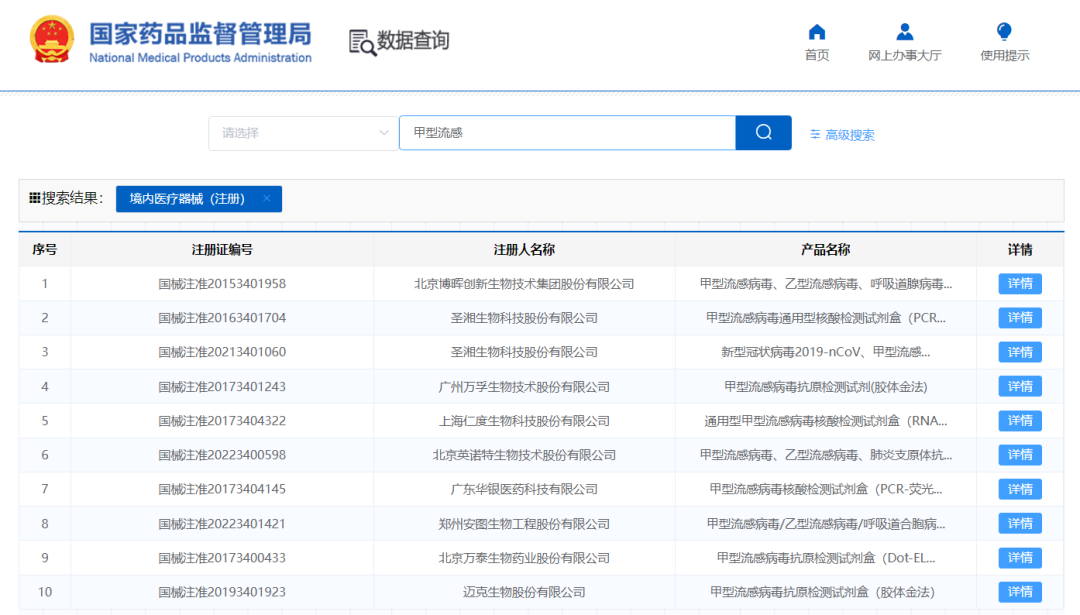Open 详情 for 迈克生物股份有限公司
Viewport: 1080px width, 615px height.
(1019, 592)
